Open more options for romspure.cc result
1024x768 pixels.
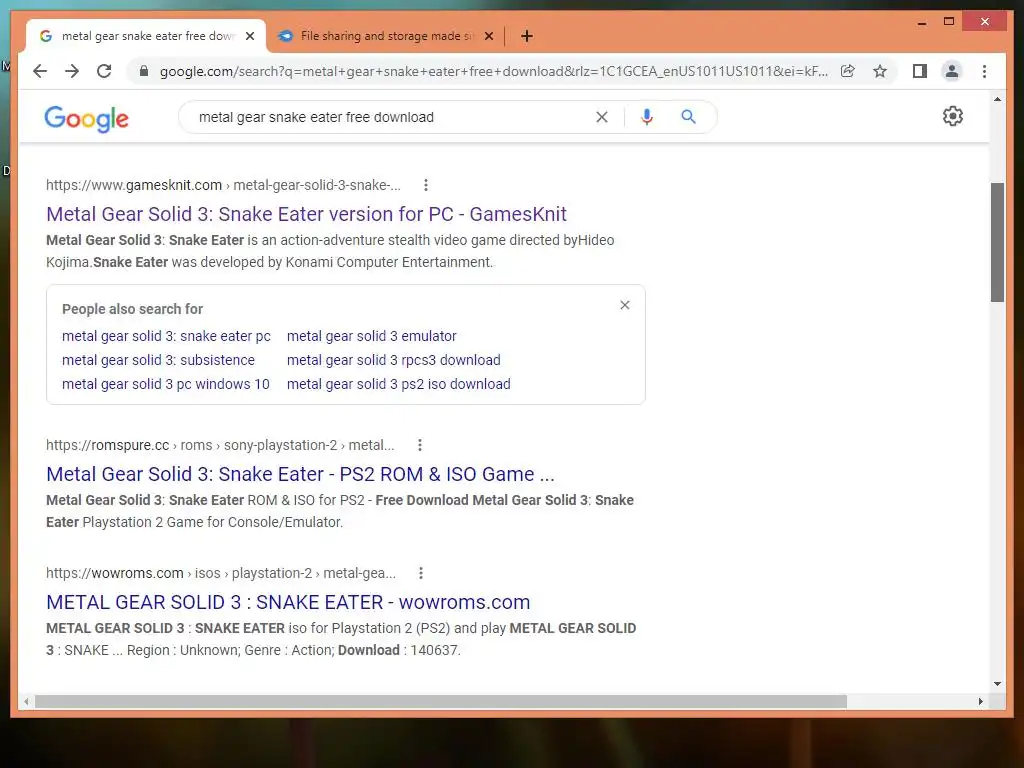pos(420,445)
